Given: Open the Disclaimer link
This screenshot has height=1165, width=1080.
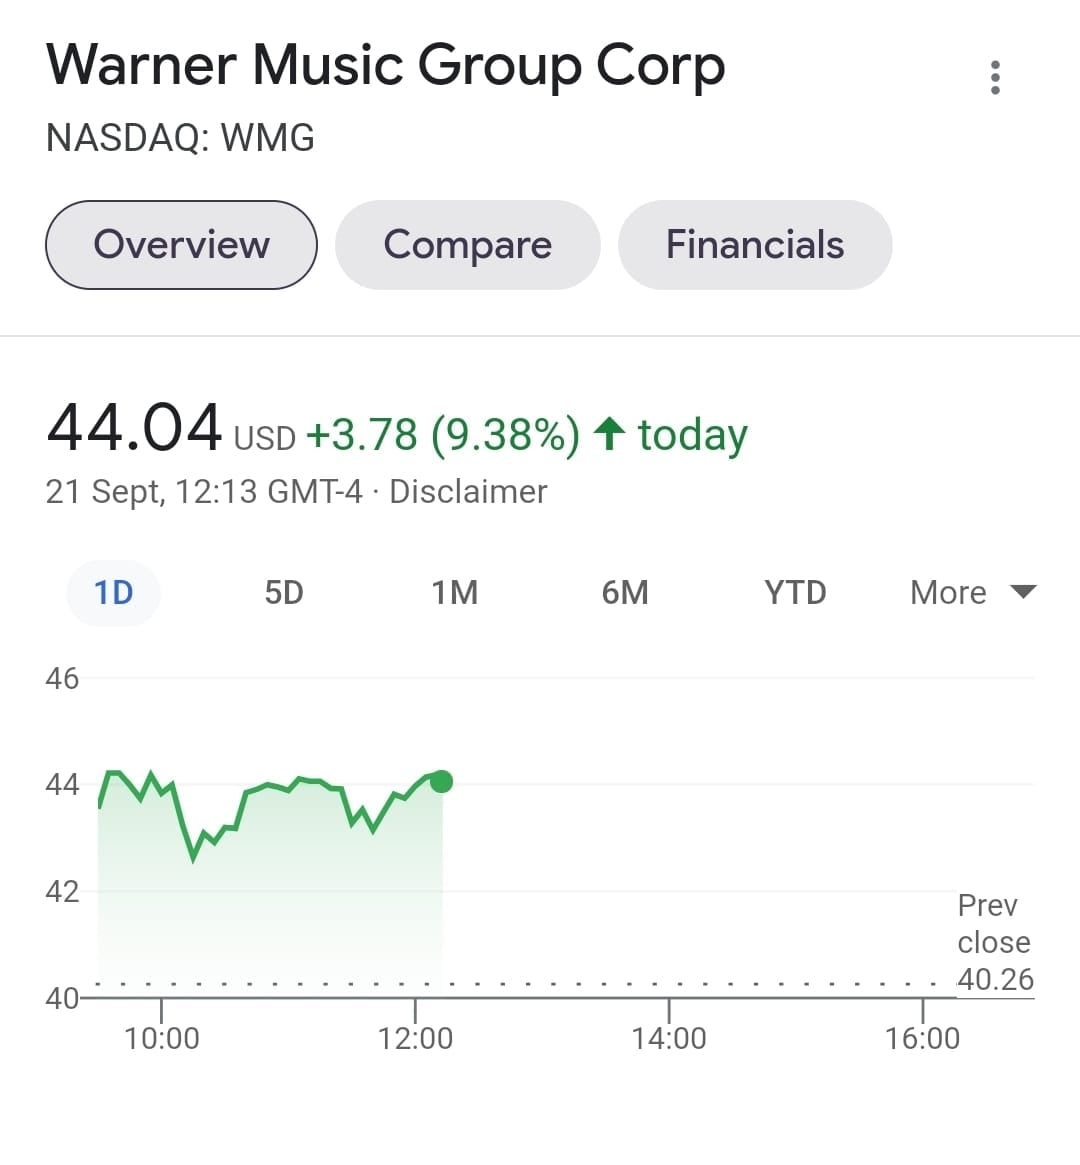Looking at the screenshot, I should (x=468, y=492).
